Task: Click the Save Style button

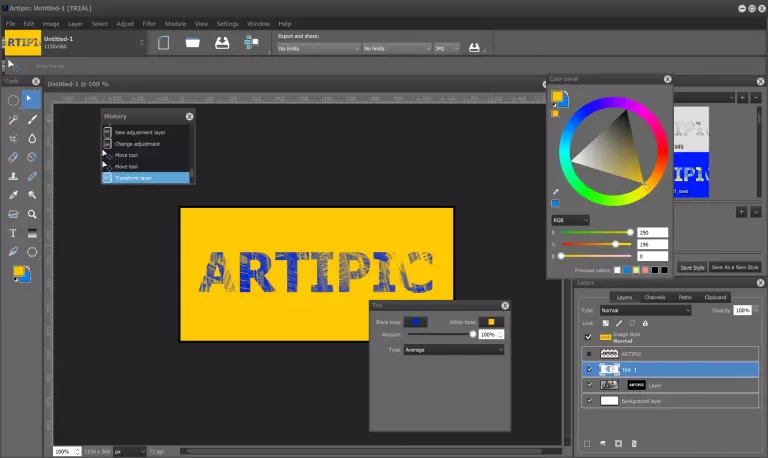Action: (692, 268)
